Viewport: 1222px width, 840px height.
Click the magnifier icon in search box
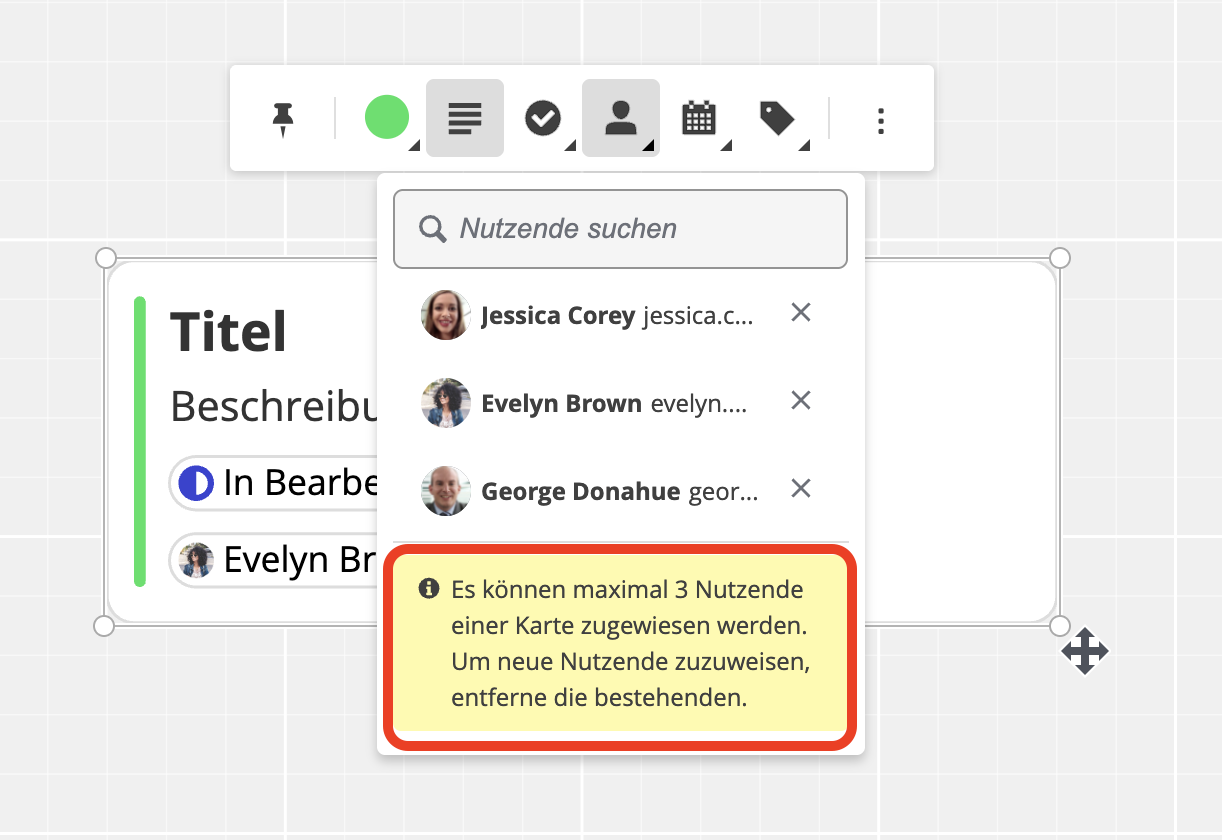tap(432, 229)
